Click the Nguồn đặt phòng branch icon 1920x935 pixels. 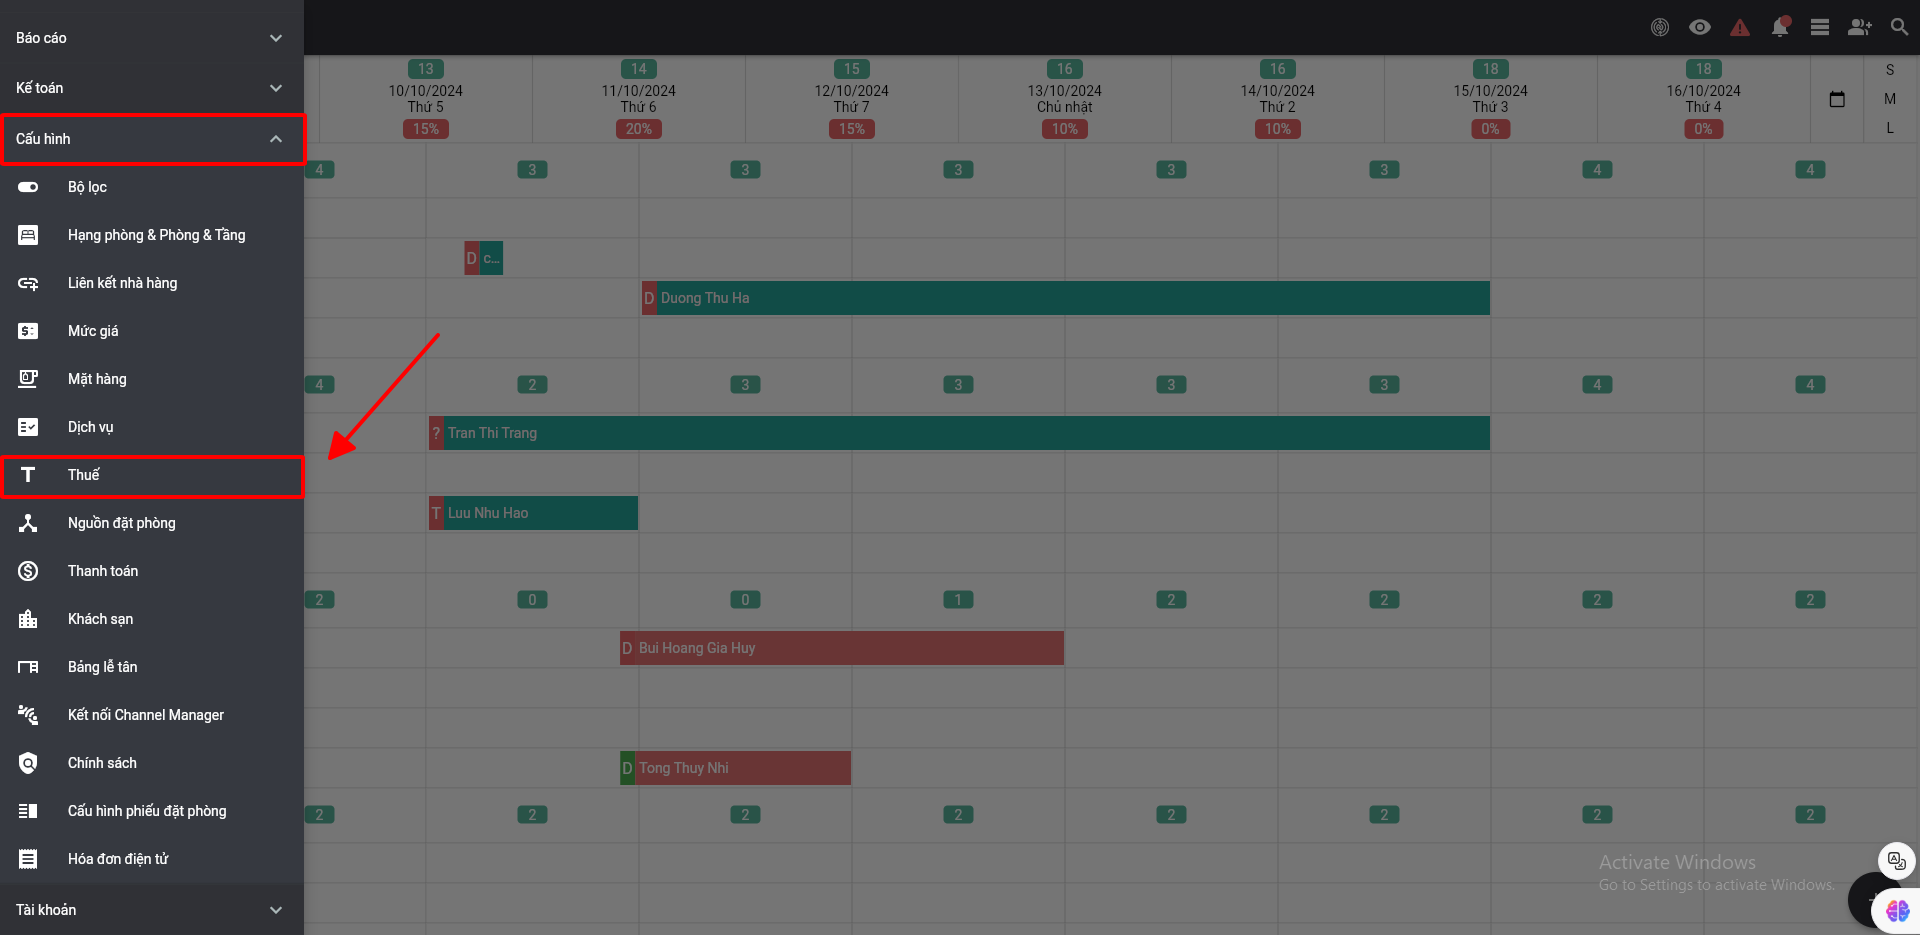(28, 523)
